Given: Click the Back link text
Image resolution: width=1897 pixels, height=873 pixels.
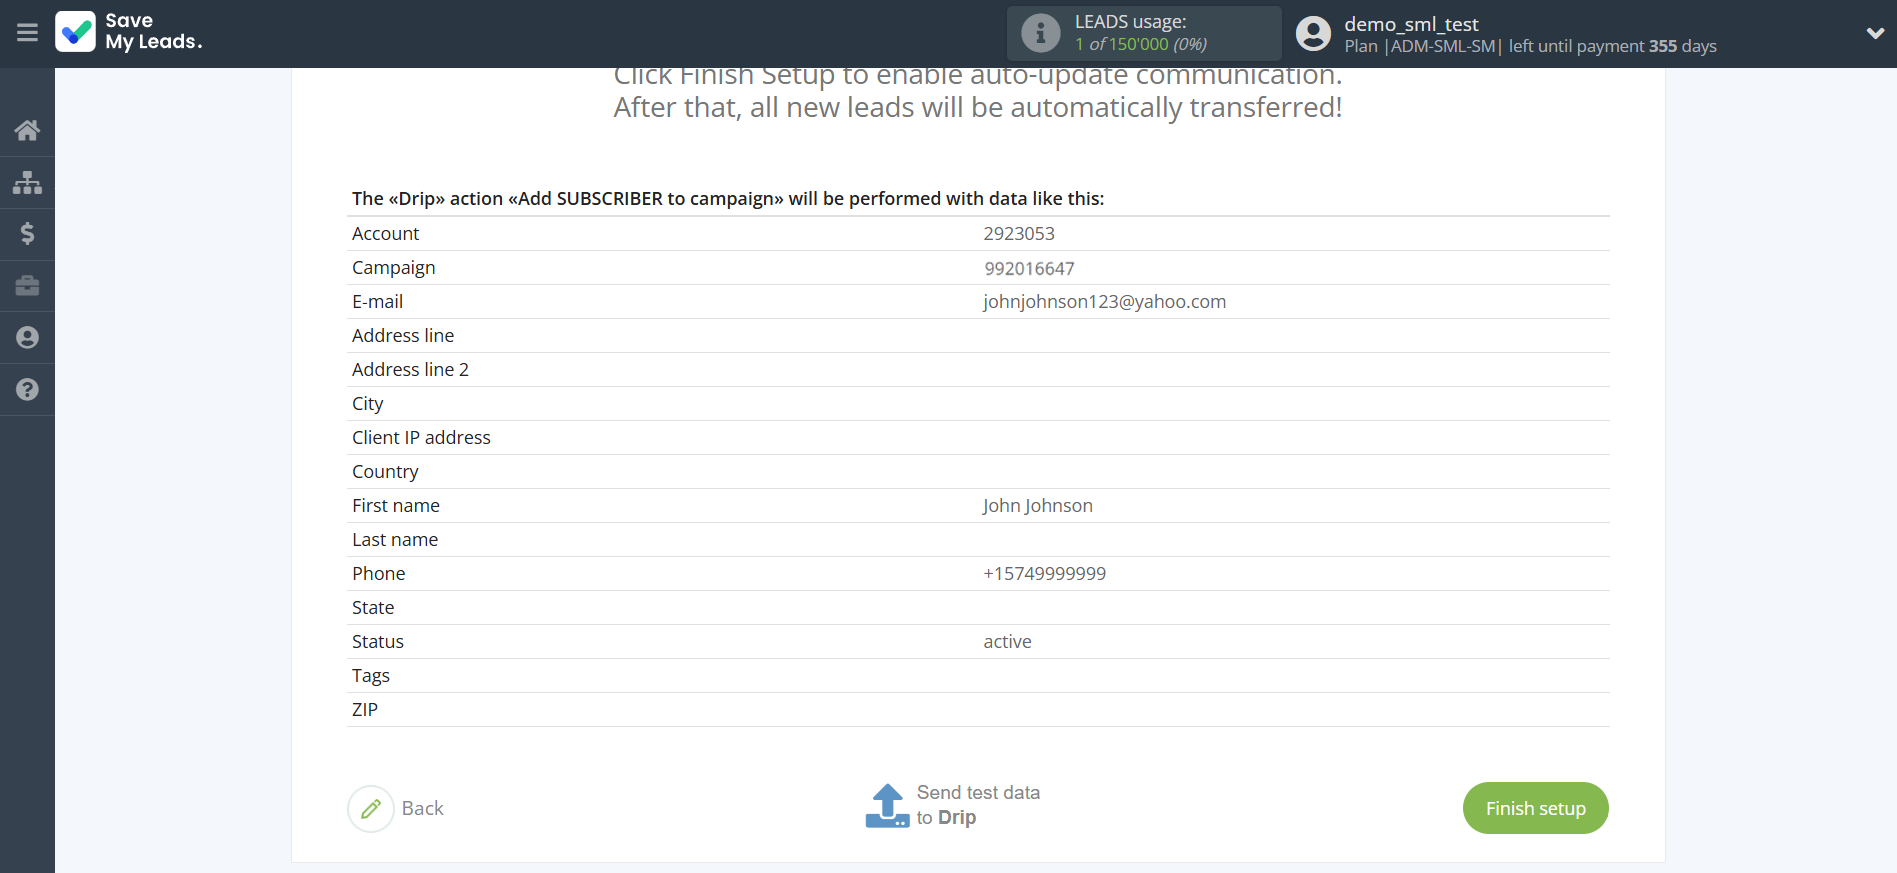Looking at the screenshot, I should point(422,808).
